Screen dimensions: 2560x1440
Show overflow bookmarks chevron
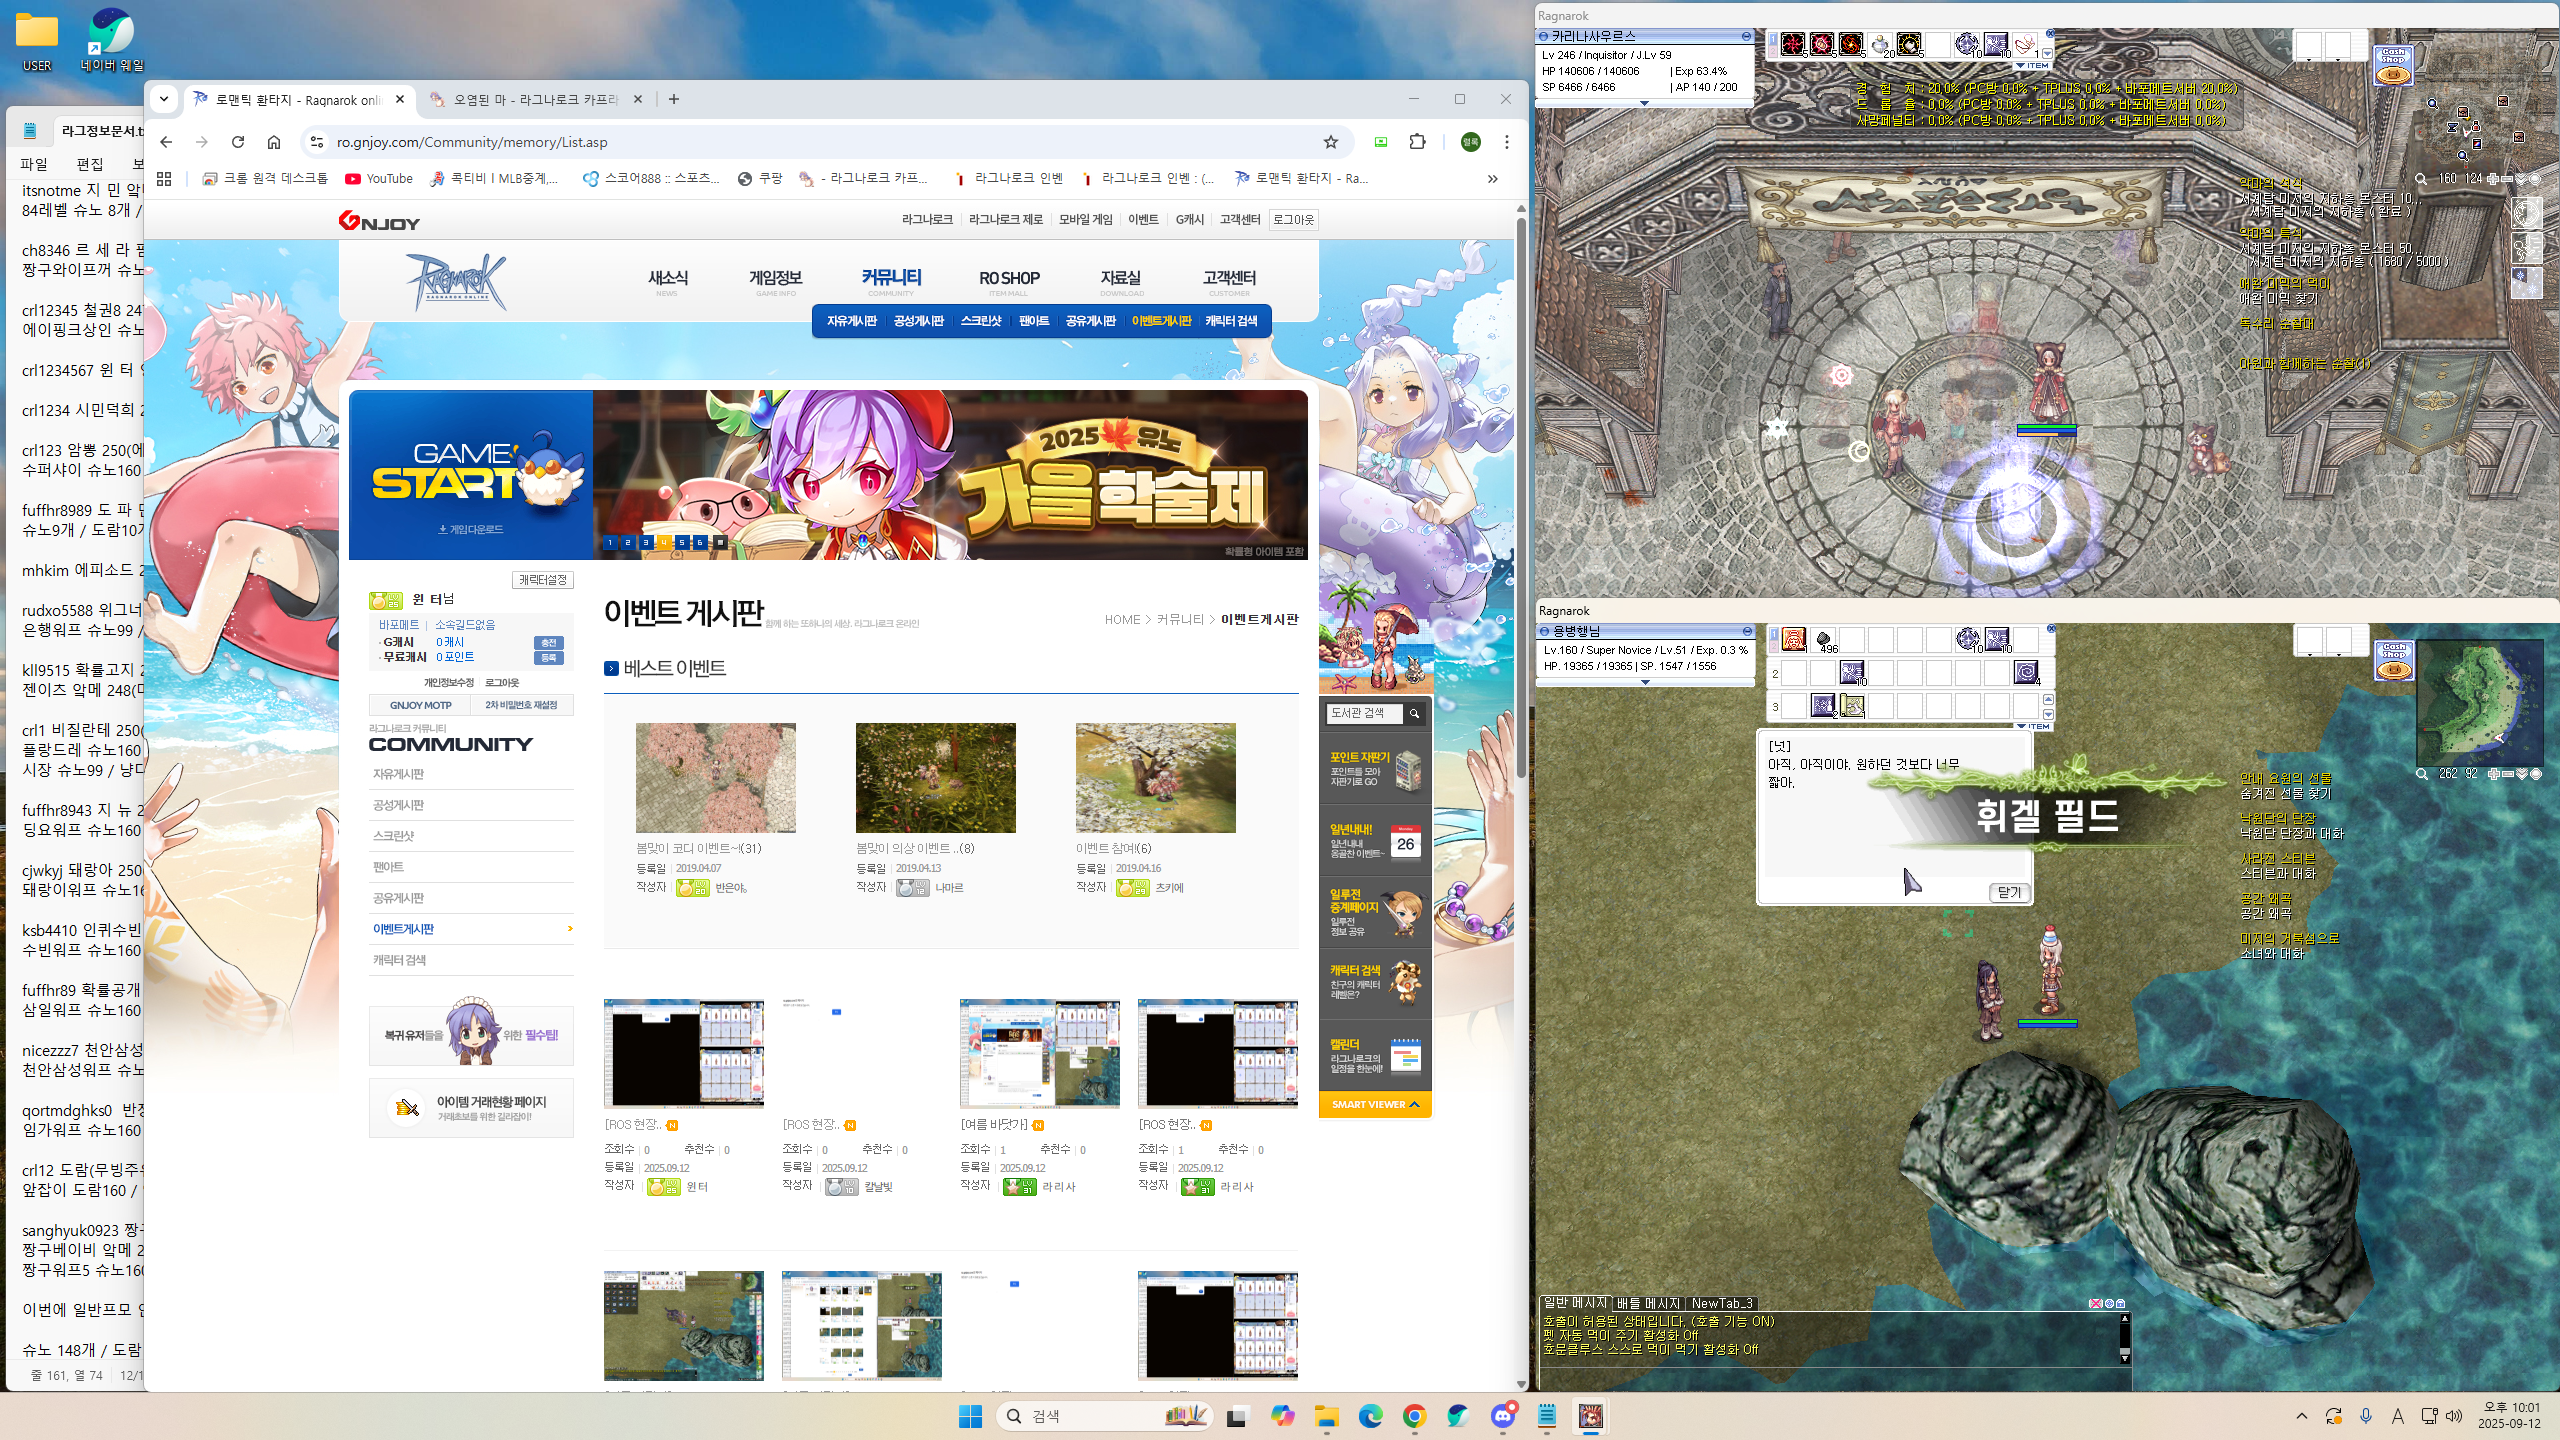pos(1492,179)
